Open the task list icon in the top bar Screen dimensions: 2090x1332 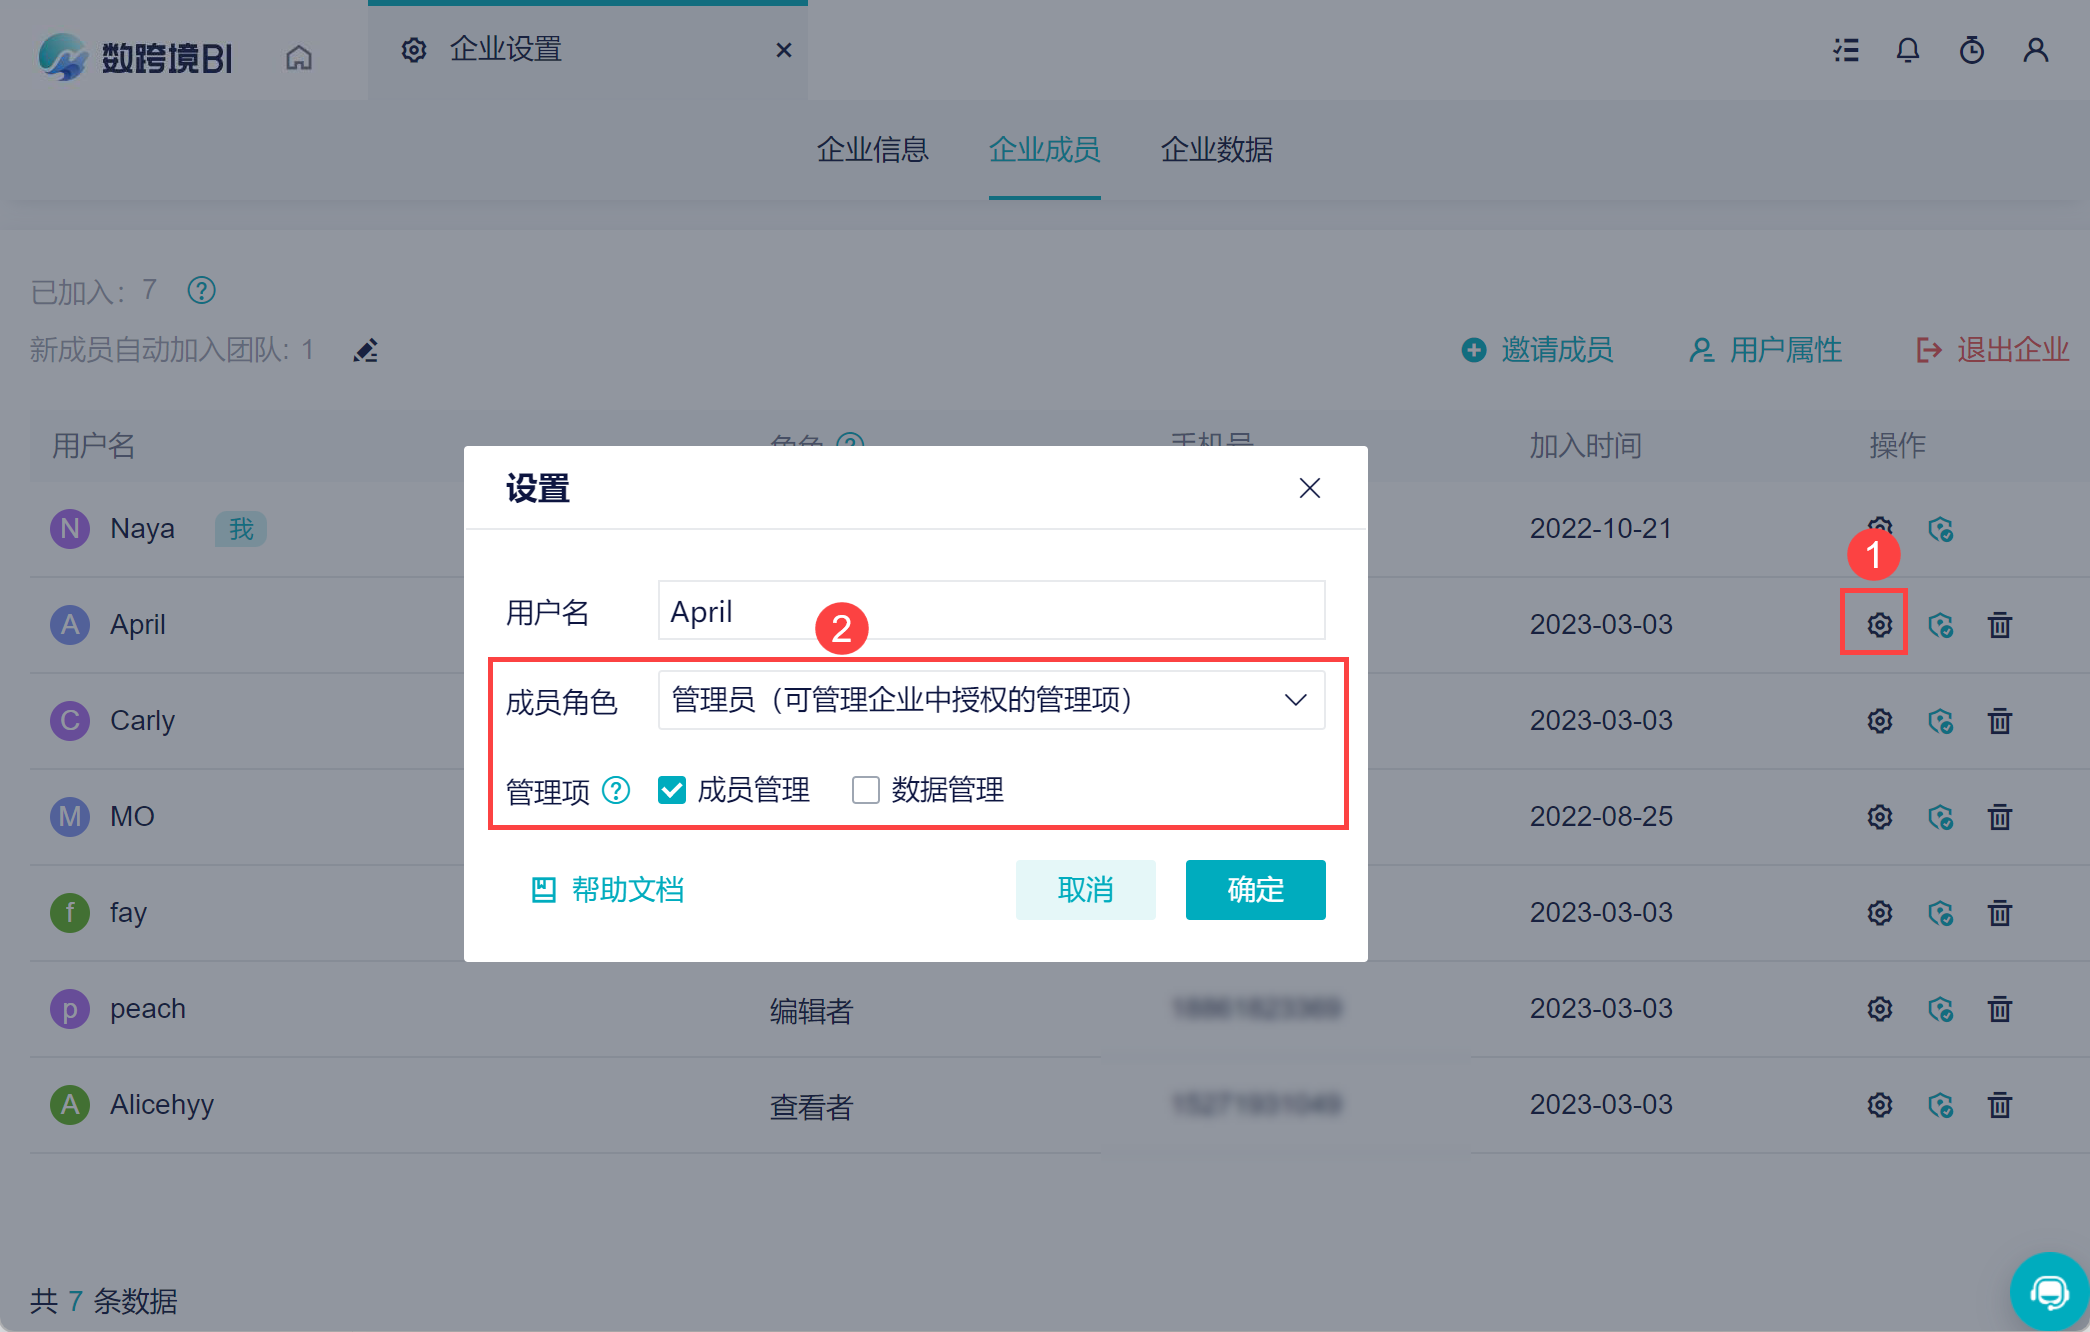[x=1846, y=50]
